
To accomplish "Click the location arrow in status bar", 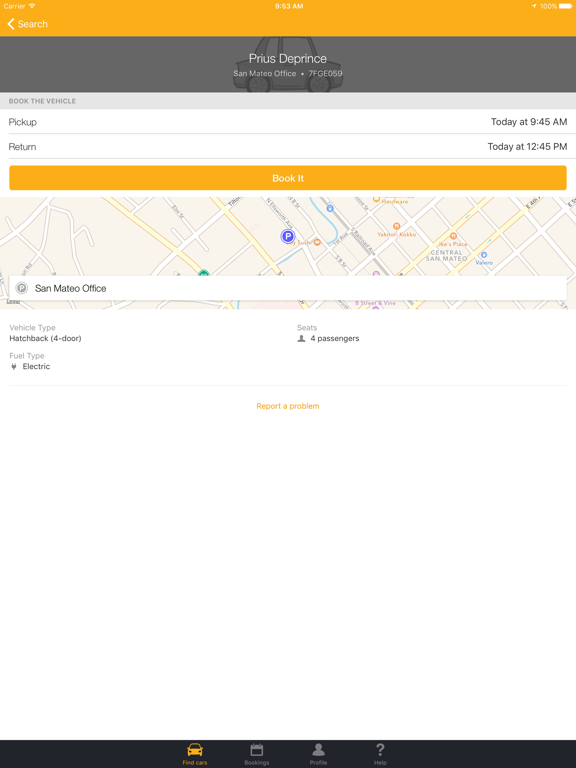I will tap(534, 6).
